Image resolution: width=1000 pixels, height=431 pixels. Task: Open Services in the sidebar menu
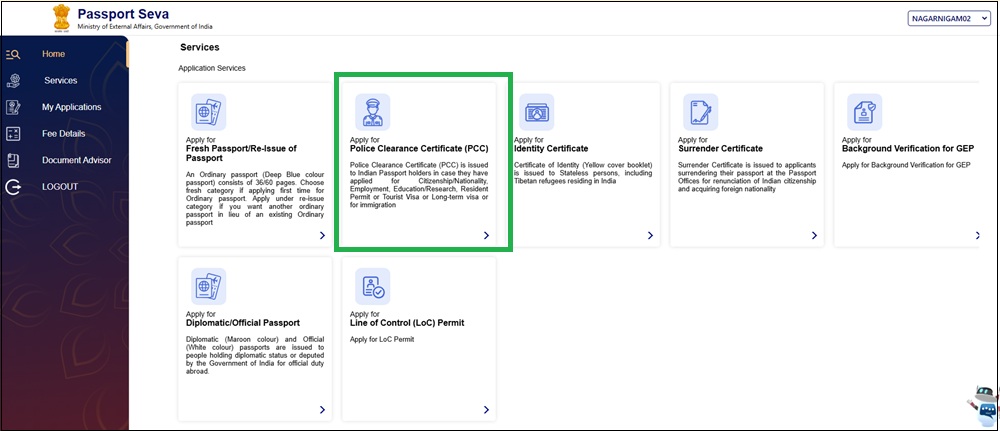tap(61, 81)
